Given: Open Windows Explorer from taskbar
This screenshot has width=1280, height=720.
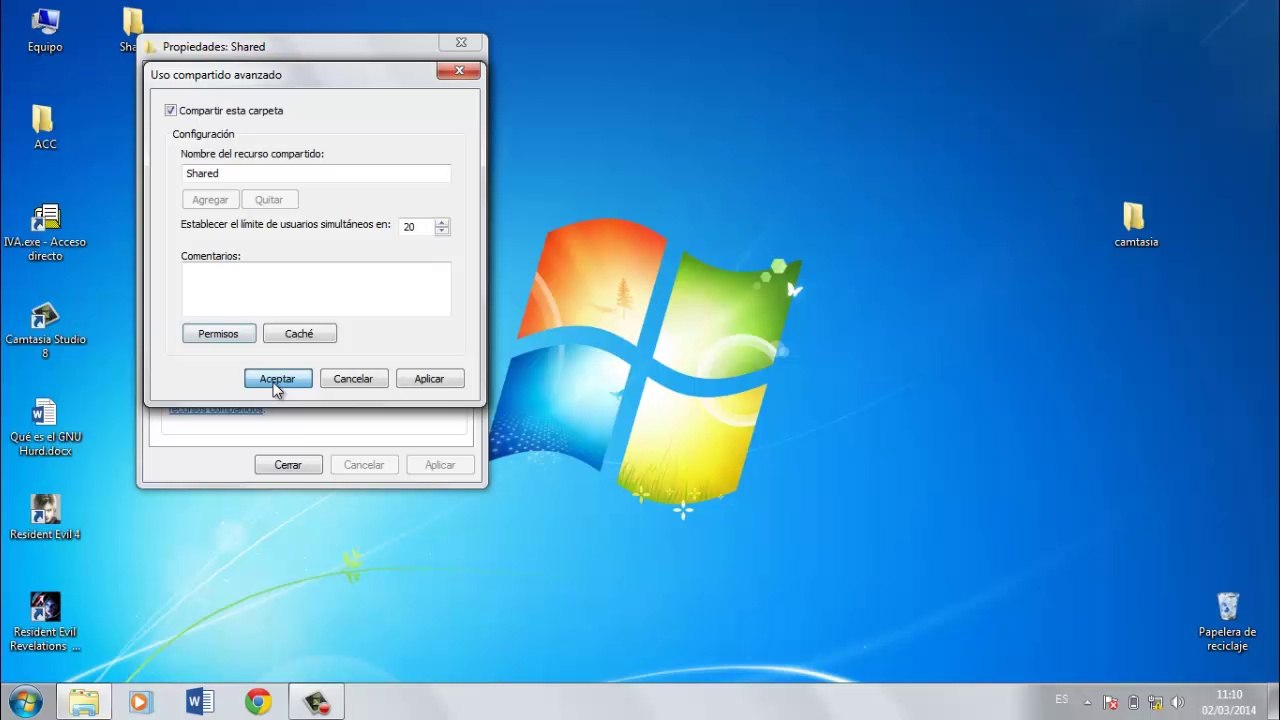Looking at the screenshot, I should pos(84,701).
